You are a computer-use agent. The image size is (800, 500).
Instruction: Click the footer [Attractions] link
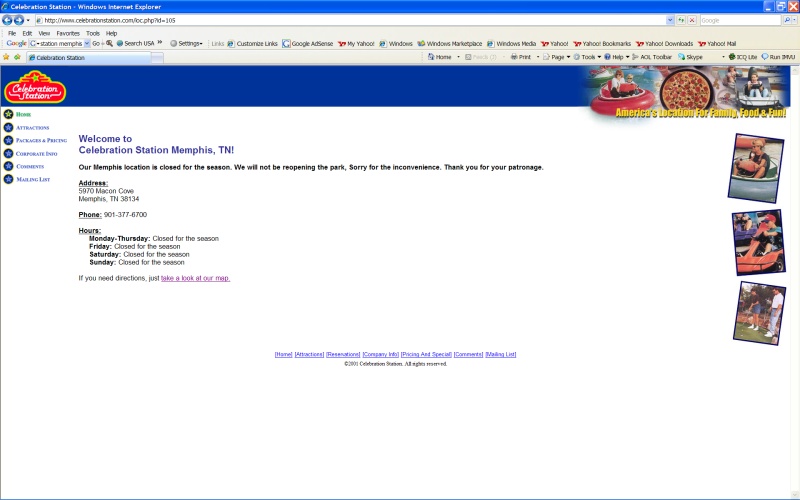(x=309, y=355)
